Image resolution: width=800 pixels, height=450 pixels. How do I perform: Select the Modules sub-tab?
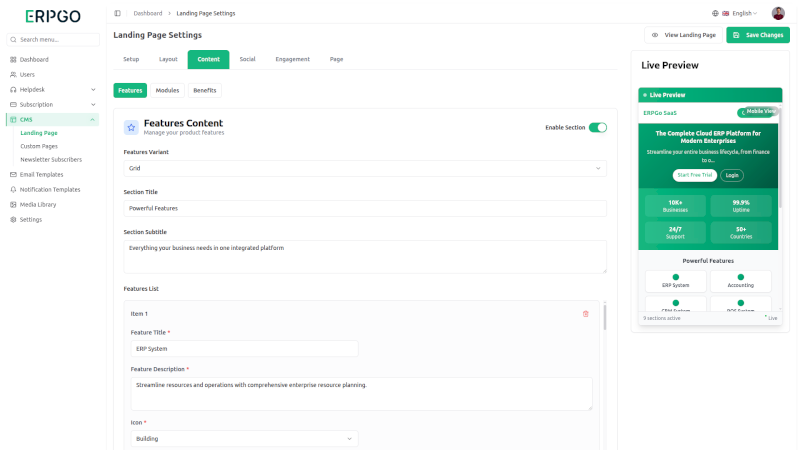[x=167, y=90]
